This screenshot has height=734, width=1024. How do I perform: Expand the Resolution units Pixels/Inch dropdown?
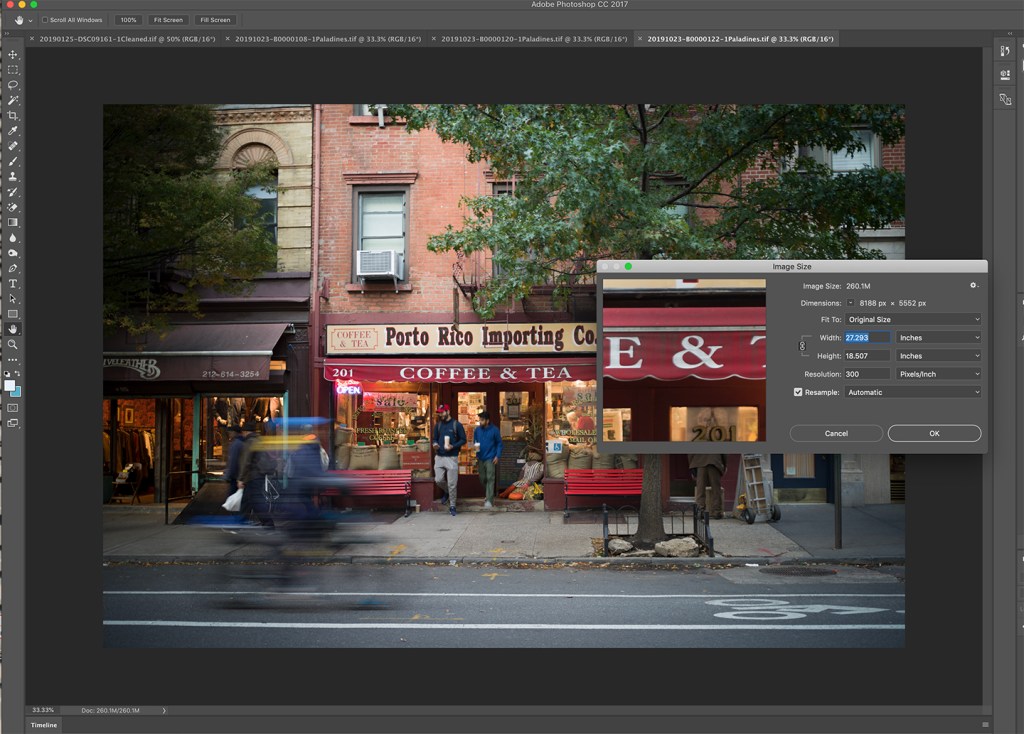tap(938, 374)
